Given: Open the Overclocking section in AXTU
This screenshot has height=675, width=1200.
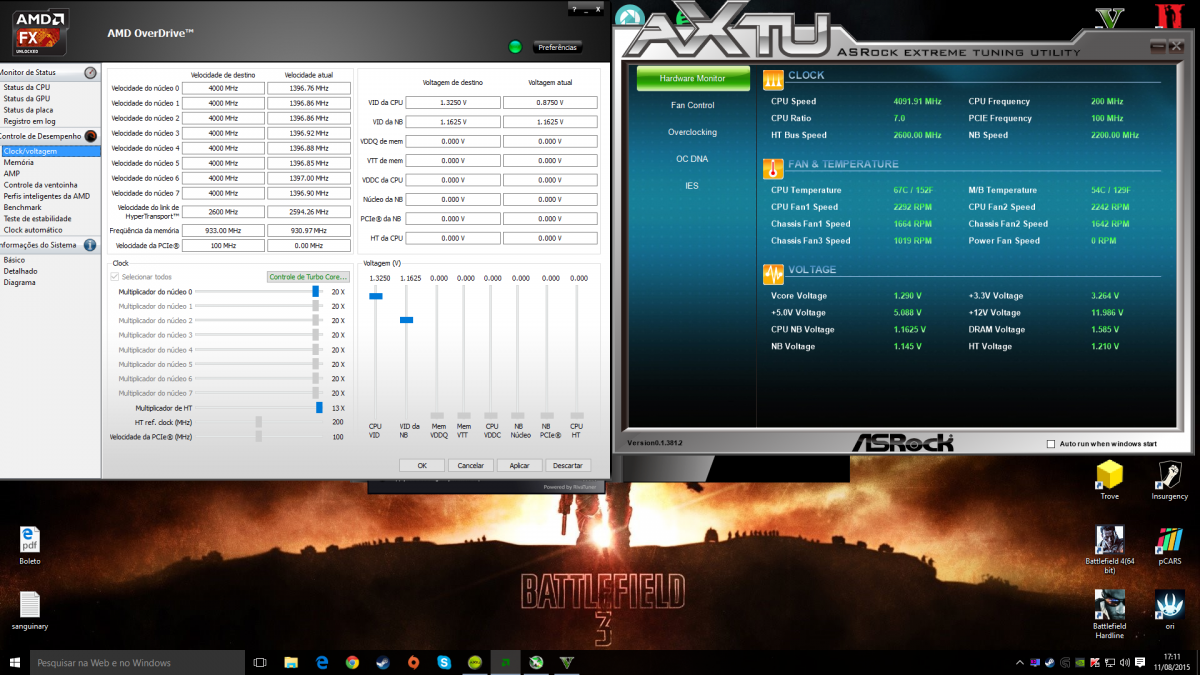Looking at the screenshot, I should tap(692, 132).
